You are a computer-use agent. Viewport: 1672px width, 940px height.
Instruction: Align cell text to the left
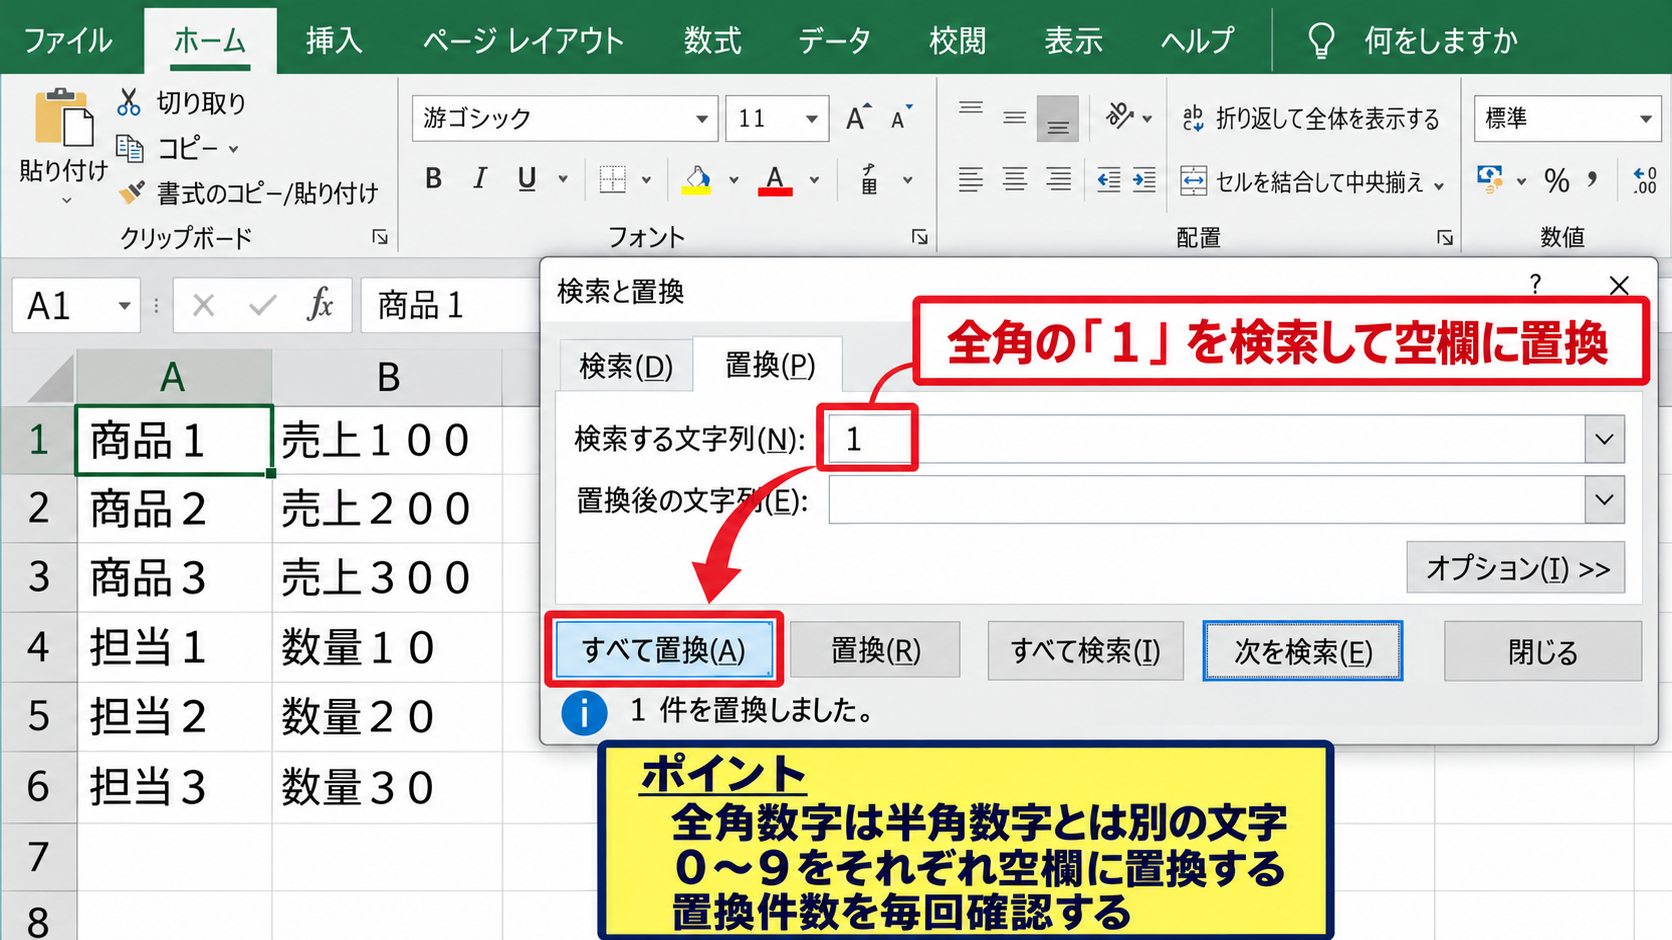970,180
